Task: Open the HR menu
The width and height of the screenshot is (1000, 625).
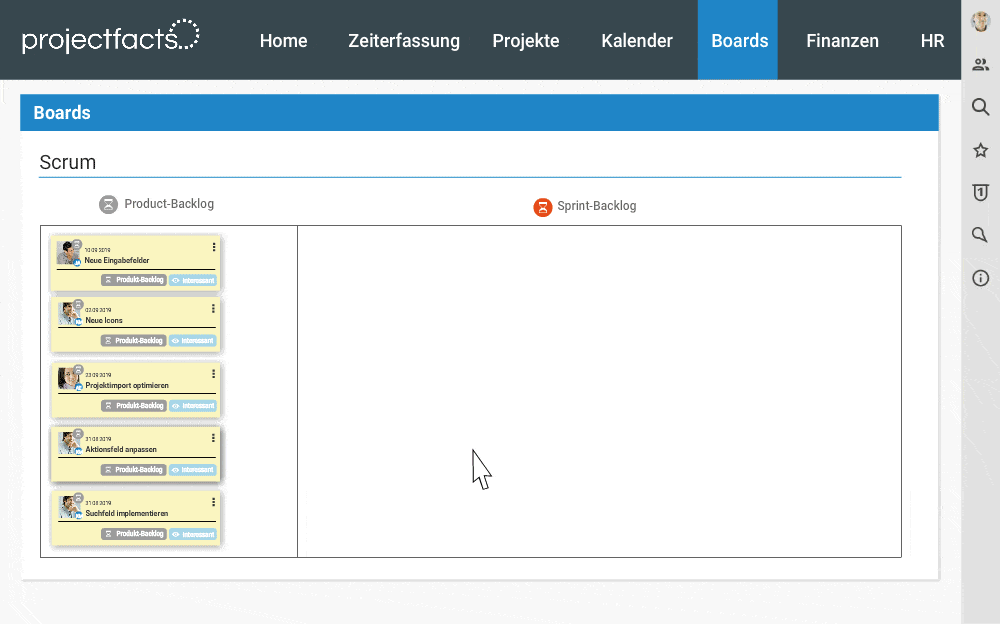Action: 932,40
